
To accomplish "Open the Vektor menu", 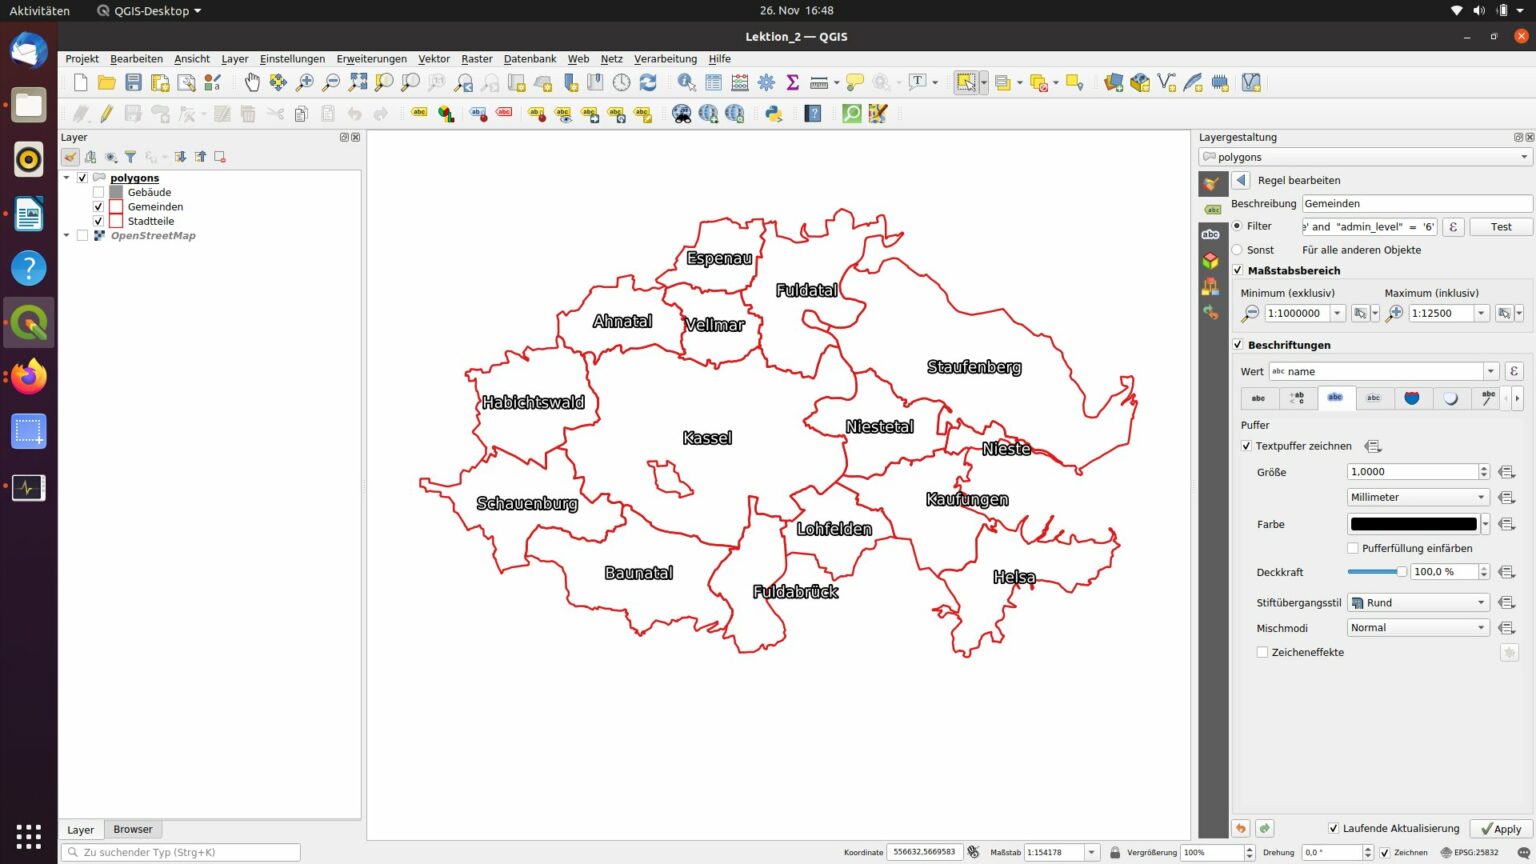I will [x=434, y=59].
